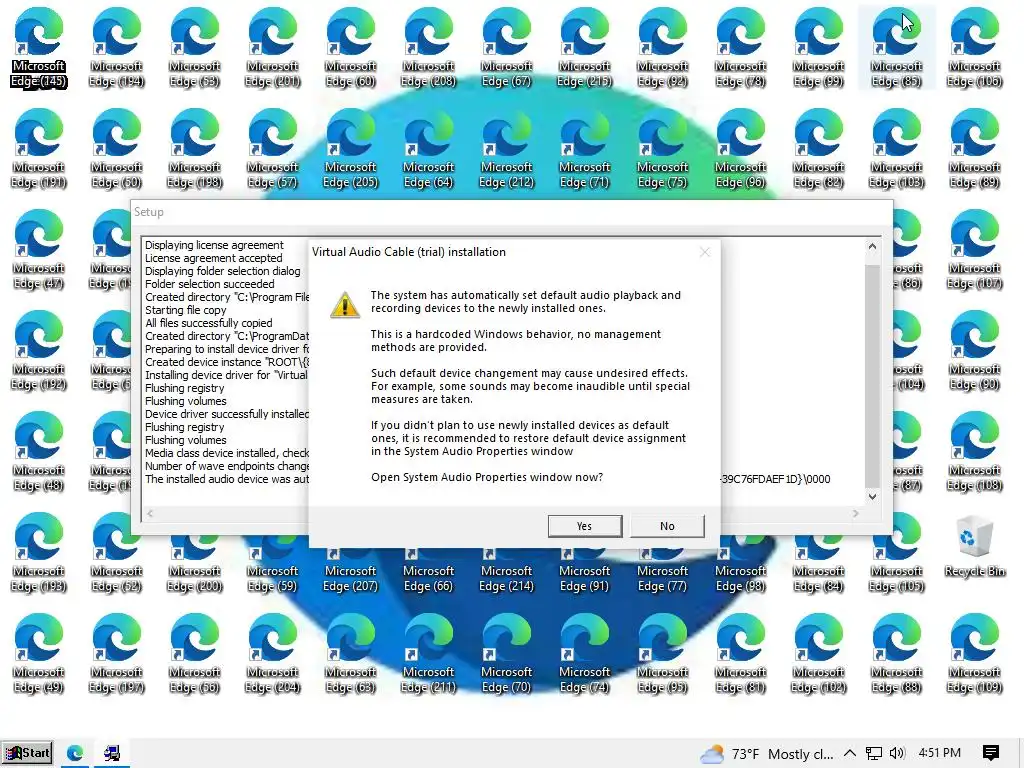Select the Recycle Bin desktop icon
This screenshot has width=1024, height=768.
click(974, 546)
